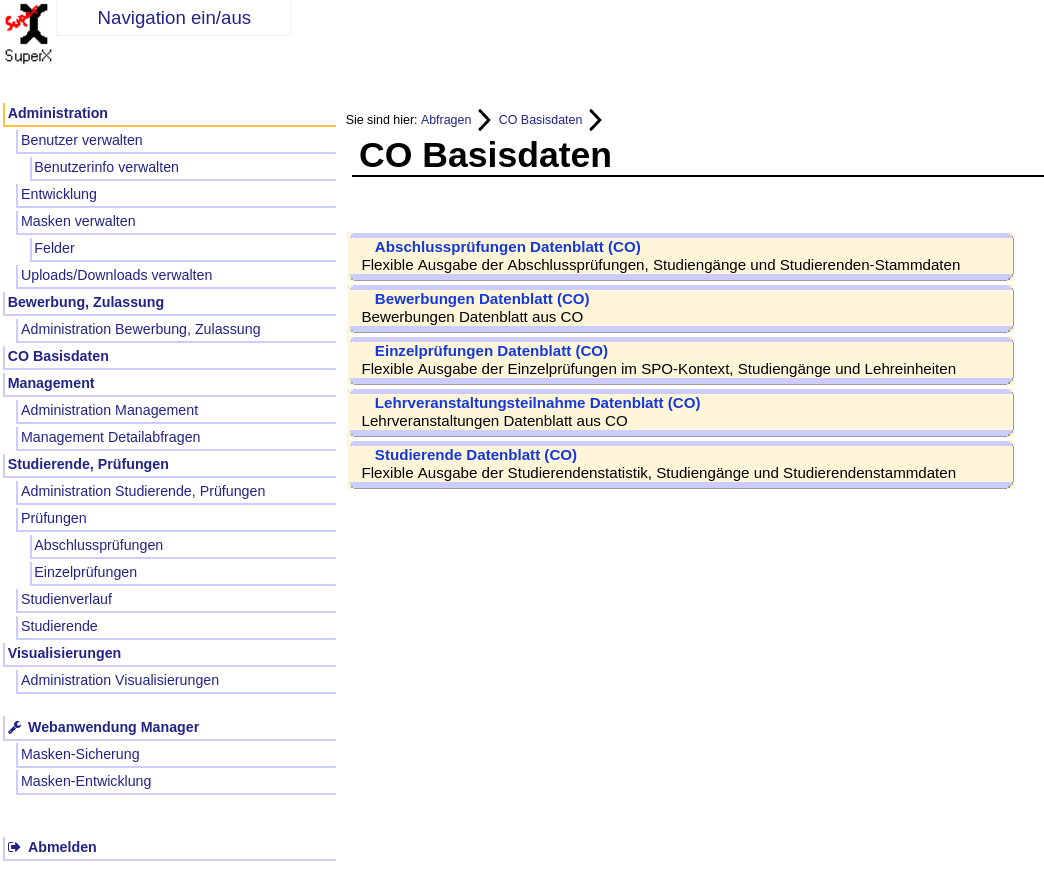Image resolution: width=1044 pixels, height=876 pixels.
Task: Select Studienverlauf in the sidebar
Action: [x=66, y=599]
